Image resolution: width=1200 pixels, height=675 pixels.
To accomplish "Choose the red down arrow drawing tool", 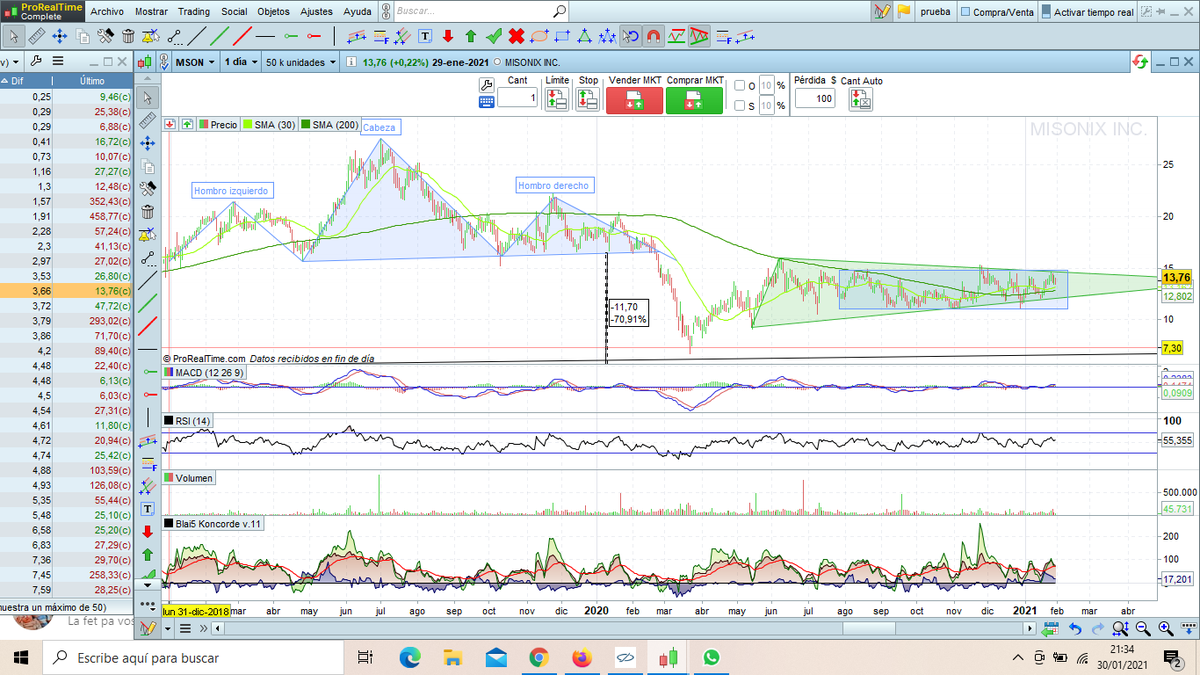I will [447, 36].
